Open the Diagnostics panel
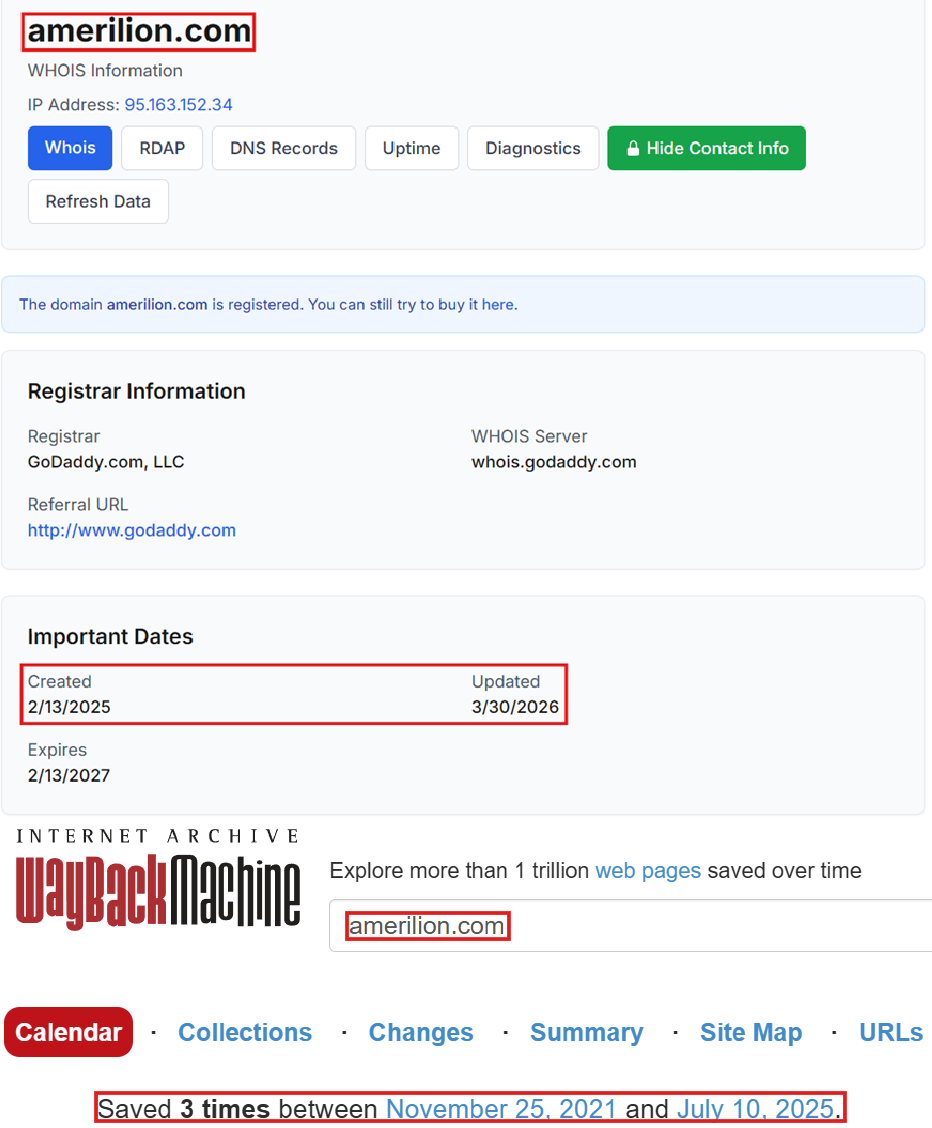Viewport: 932px width, 1128px height. [532, 147]
